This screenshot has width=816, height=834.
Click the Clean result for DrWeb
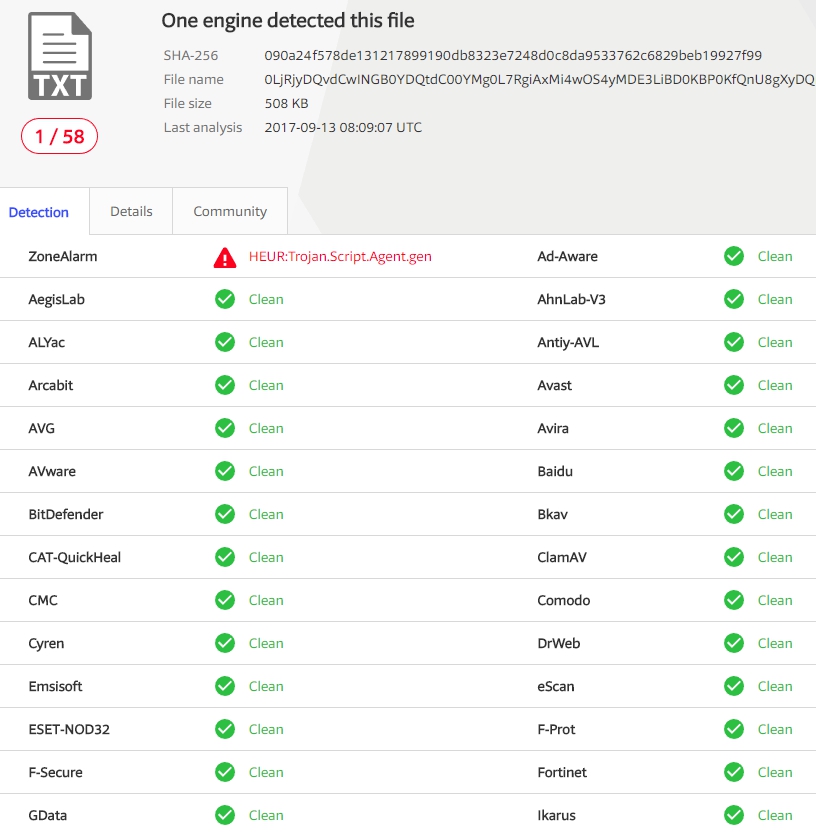(x=775, y=643)
